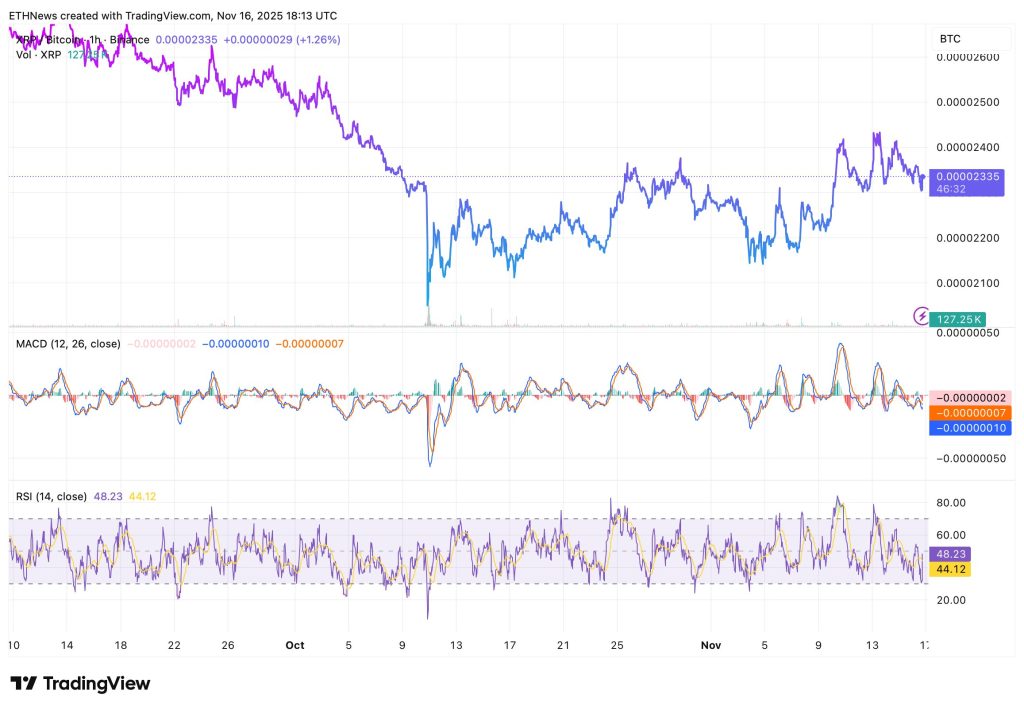Click the MACD (12, 26, close) indicator label
The image size is (1024, 710).
tap(70, 343)
